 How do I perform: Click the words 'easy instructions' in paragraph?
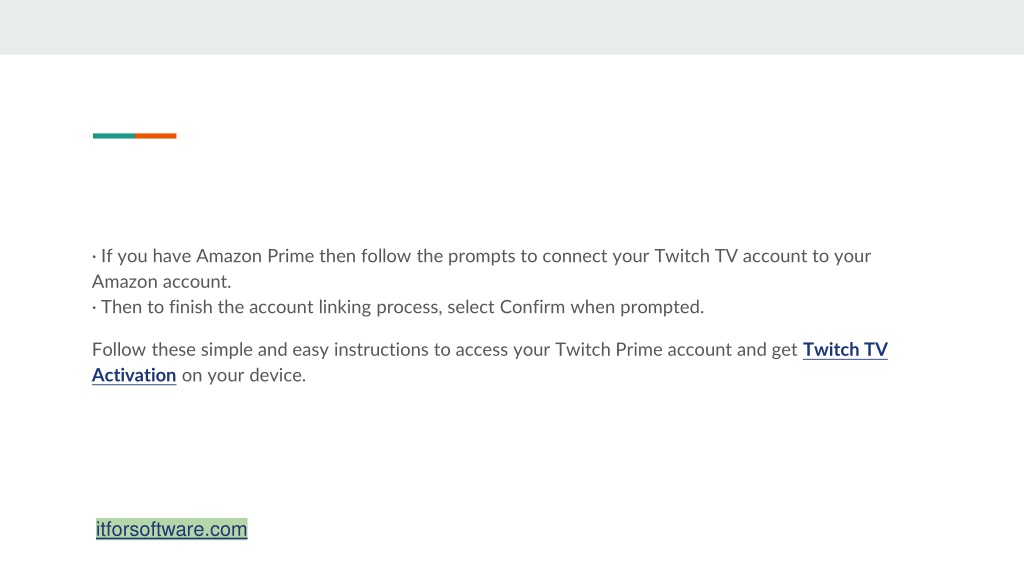click(x=360, y=350)
